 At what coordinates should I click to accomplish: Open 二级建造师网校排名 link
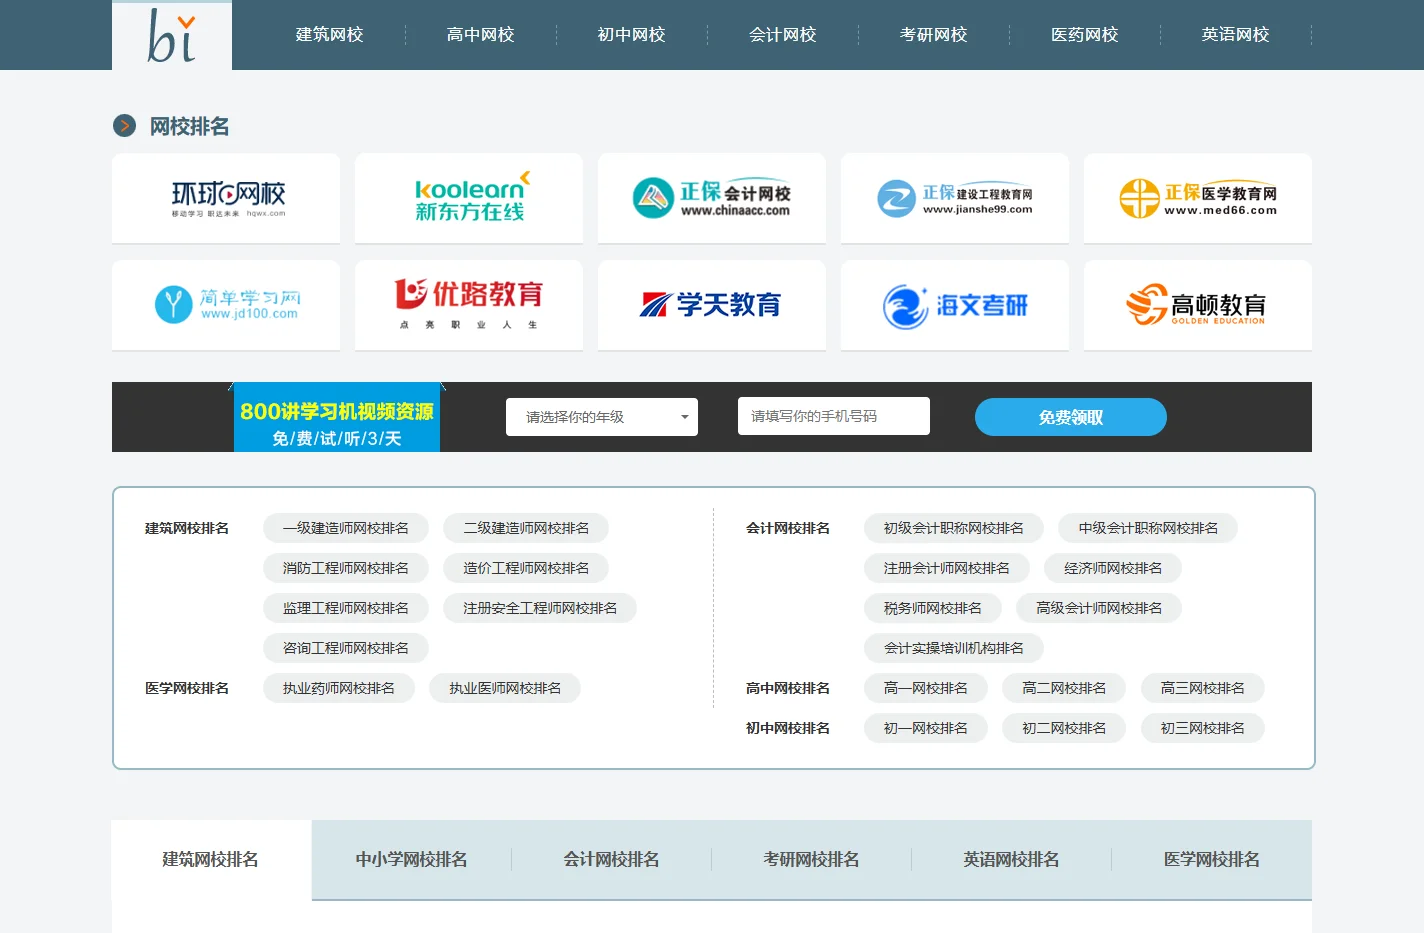[526, 528]
